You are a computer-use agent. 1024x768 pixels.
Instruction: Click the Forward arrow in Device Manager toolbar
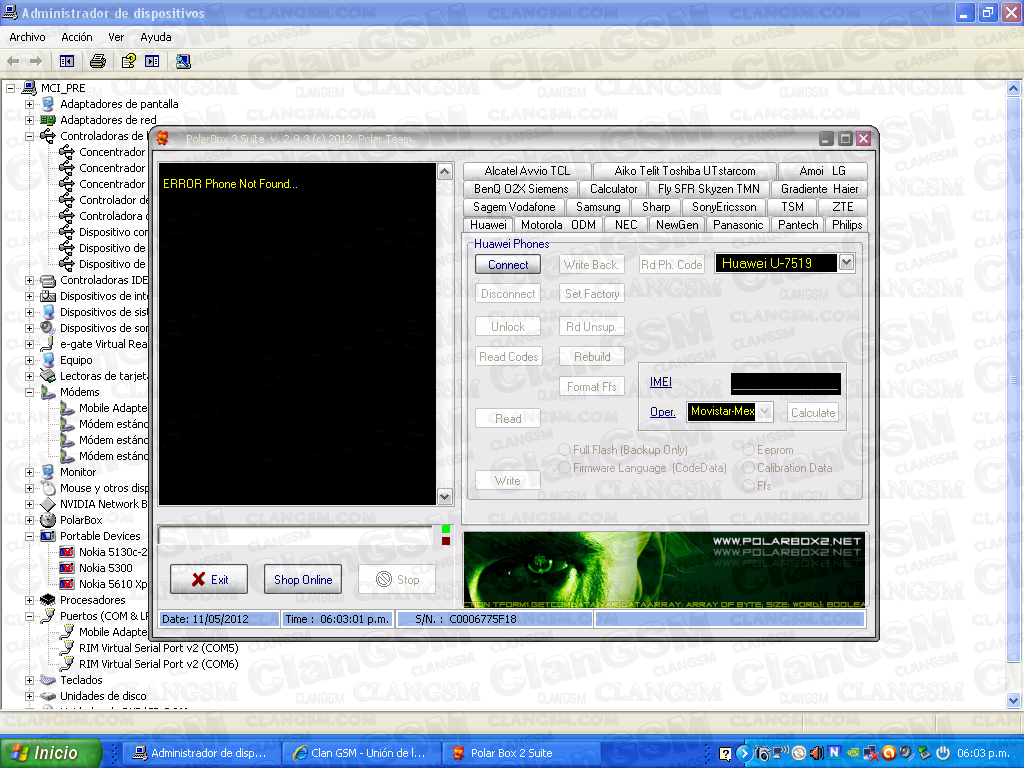37,61
